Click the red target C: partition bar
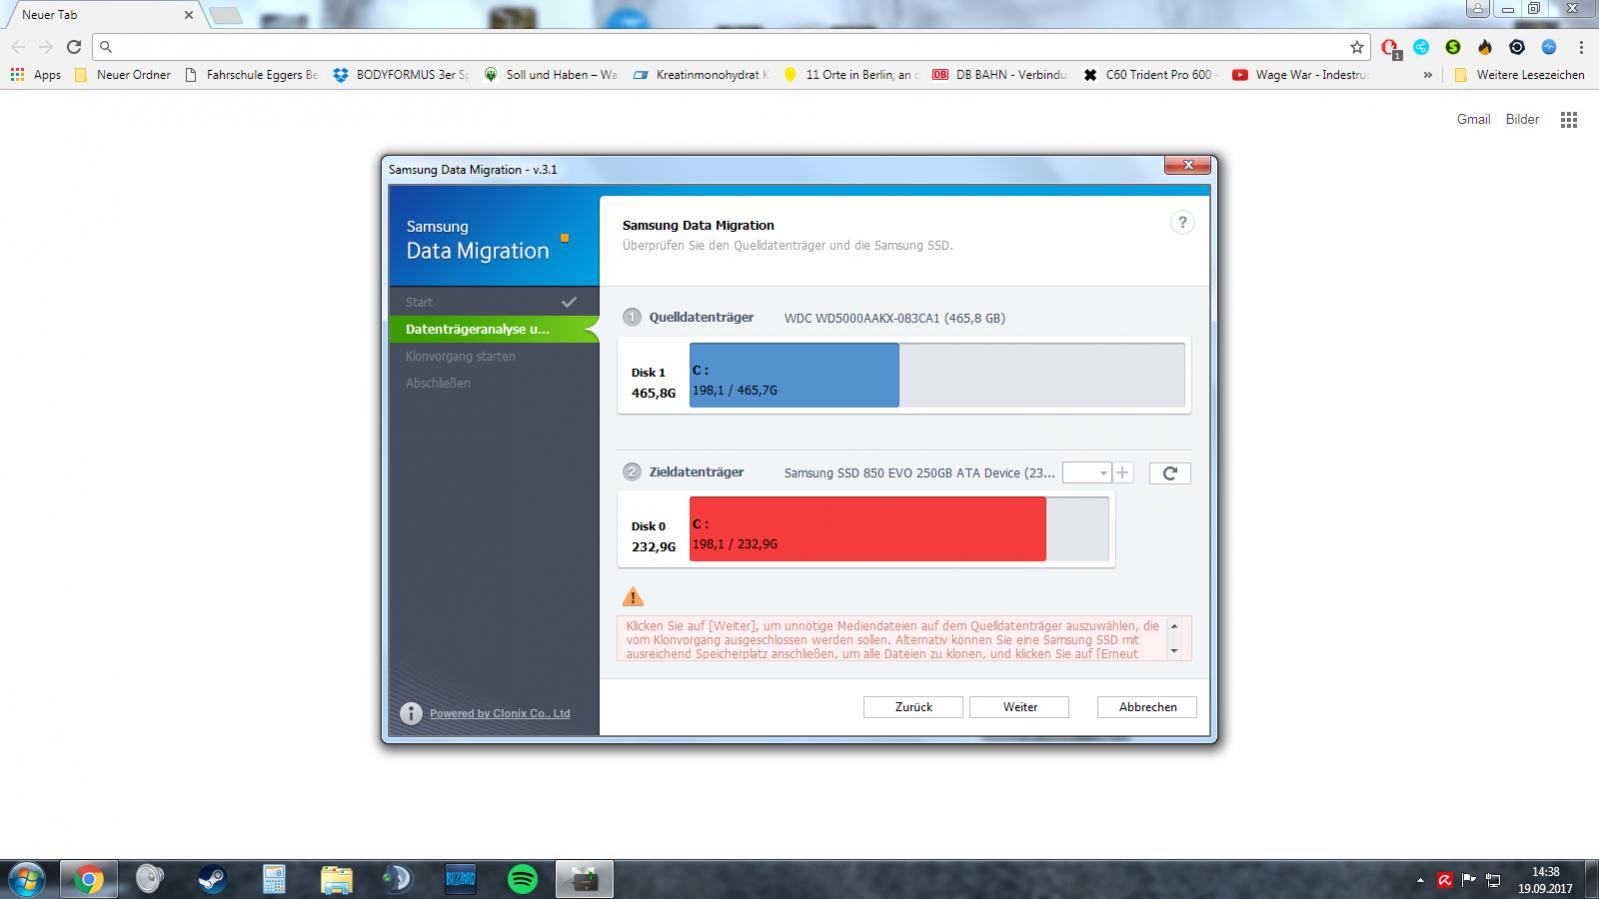Viewport: 1599px width, 899px height. 868,529
